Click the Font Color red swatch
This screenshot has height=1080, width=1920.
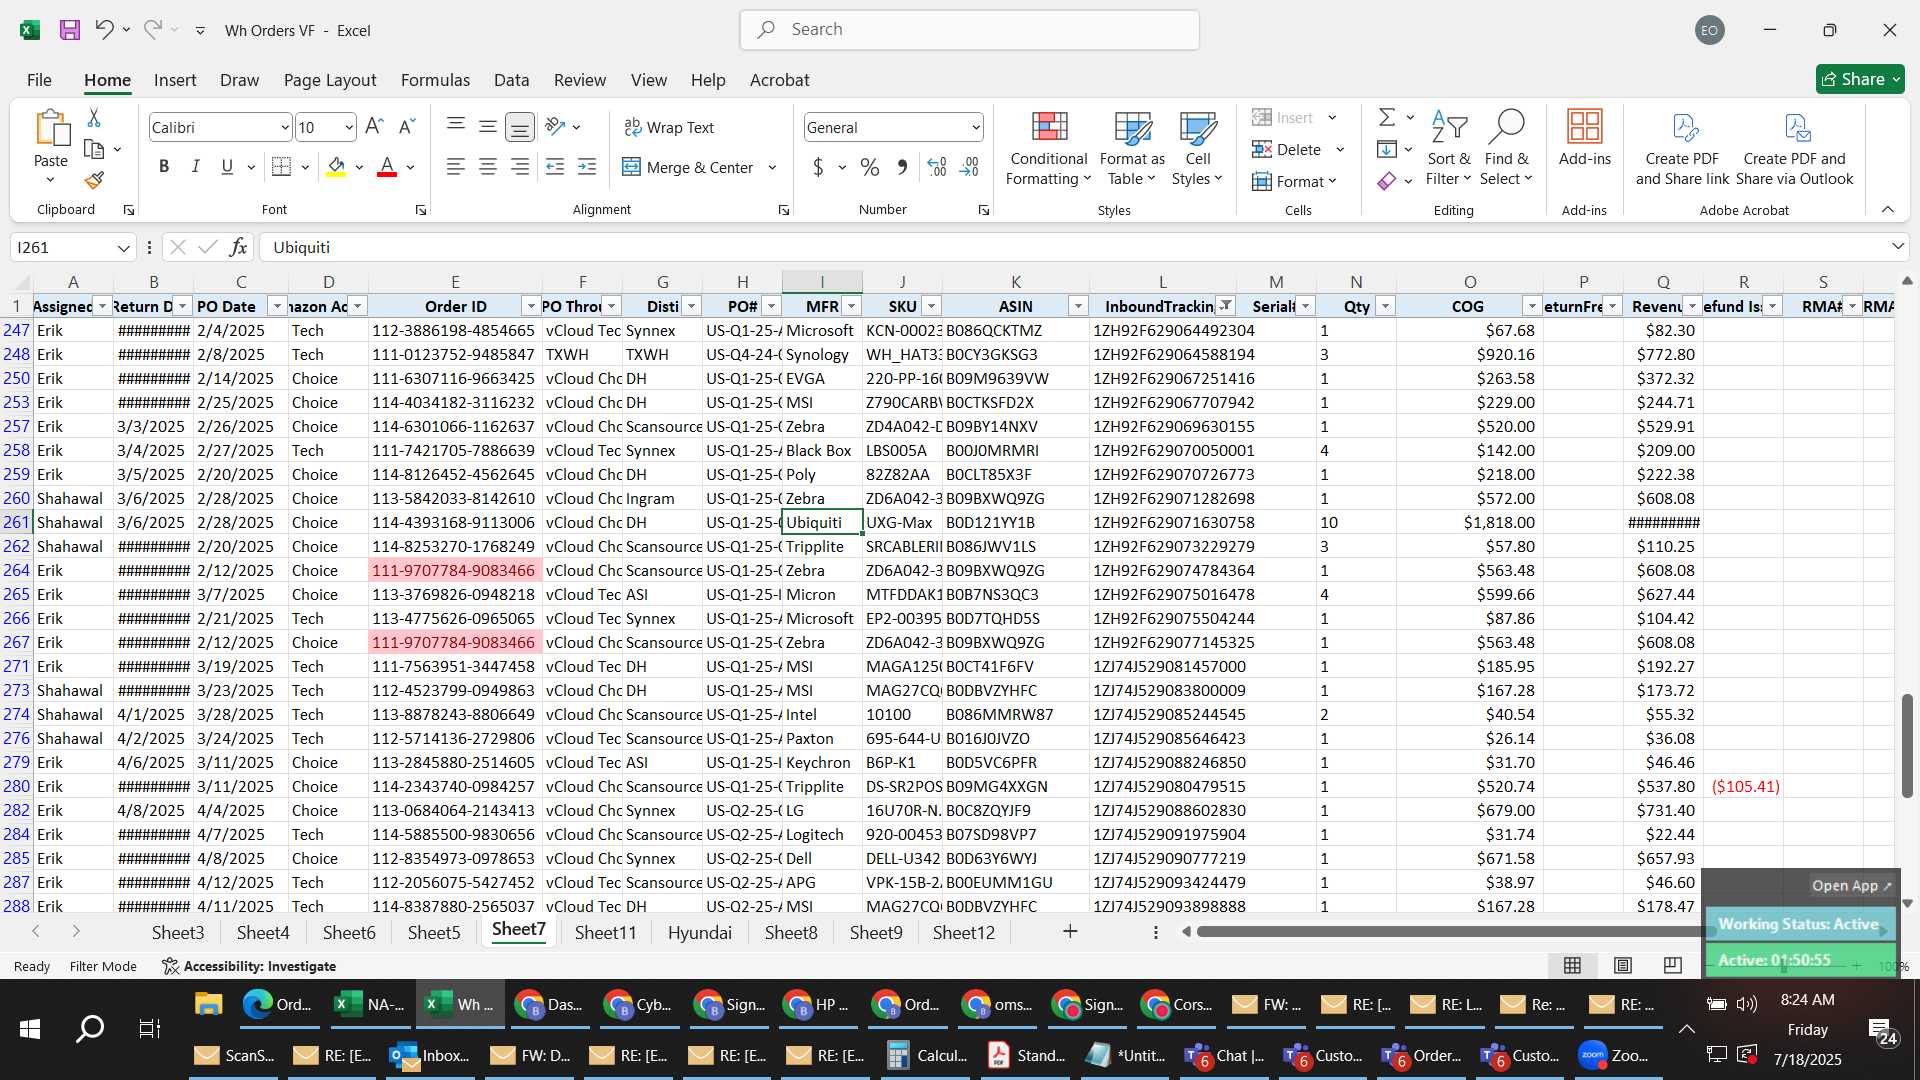pyautogui.click(x=387, y=167)
